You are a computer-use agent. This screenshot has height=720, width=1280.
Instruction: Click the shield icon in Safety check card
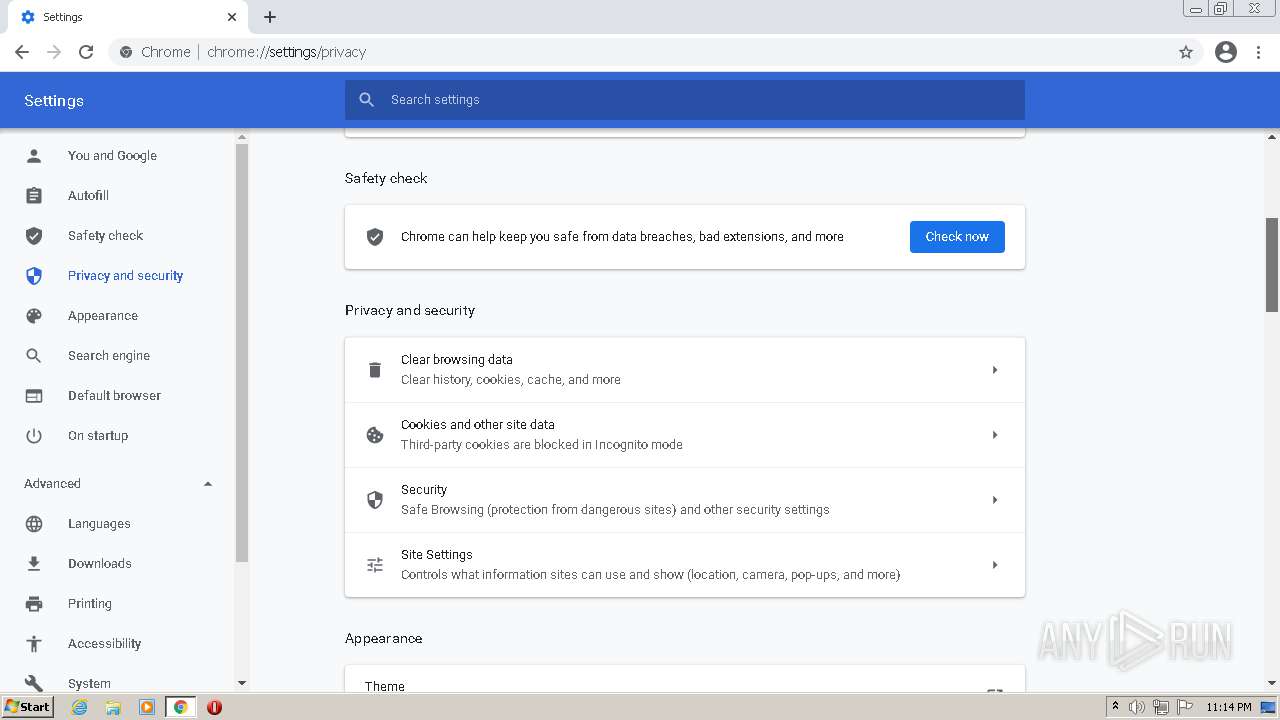pos(375,237)
